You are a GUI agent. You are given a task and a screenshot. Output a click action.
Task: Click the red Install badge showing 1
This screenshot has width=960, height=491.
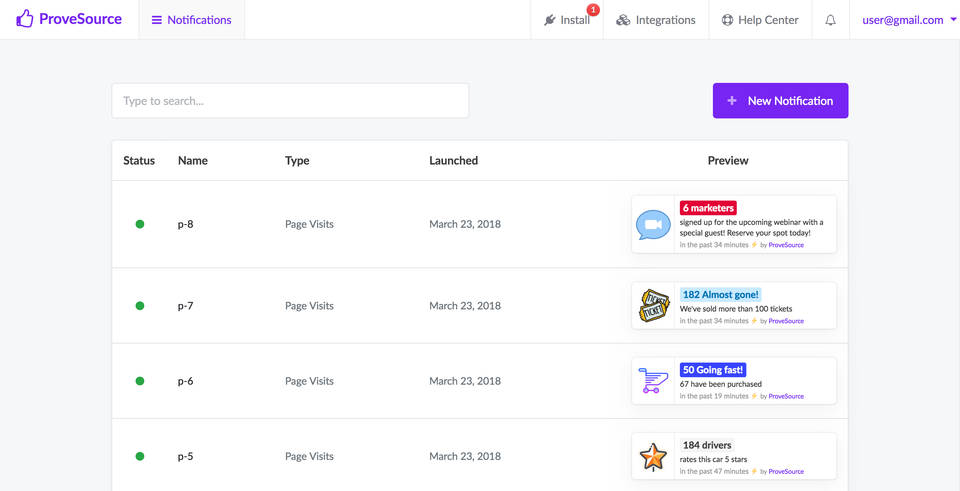[x=593, y=10]
